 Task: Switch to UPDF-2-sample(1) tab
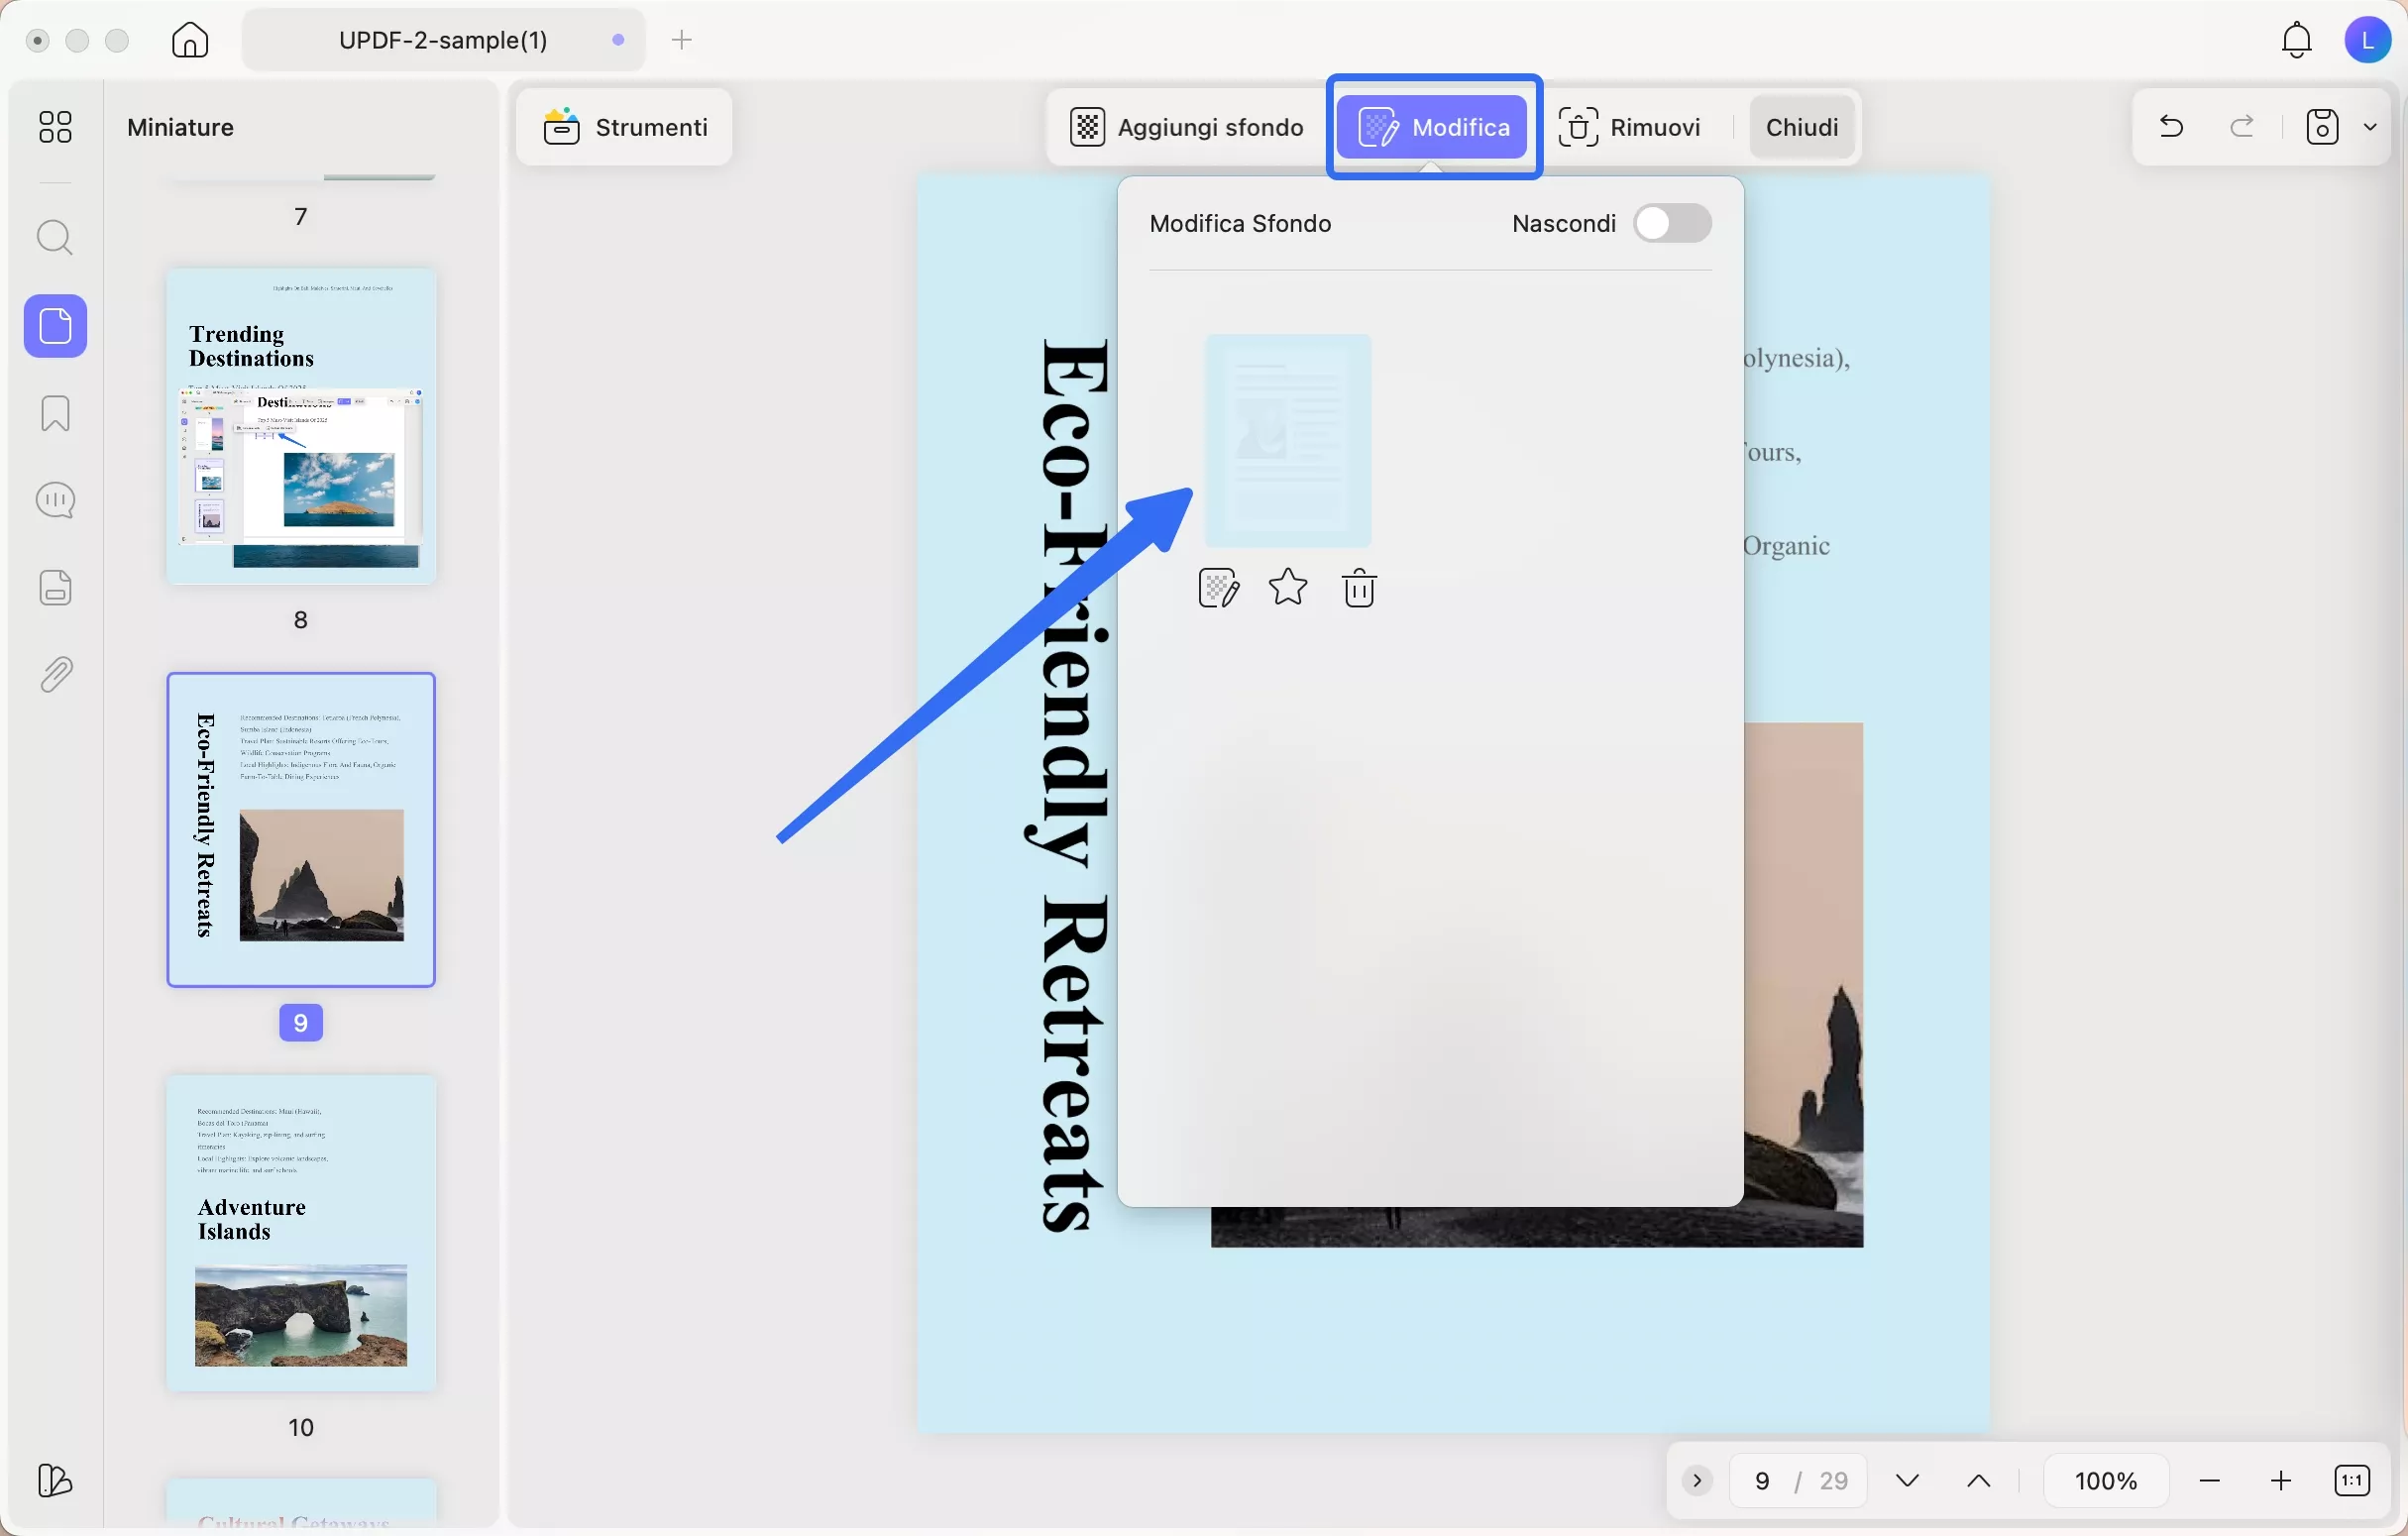(443, 40)
